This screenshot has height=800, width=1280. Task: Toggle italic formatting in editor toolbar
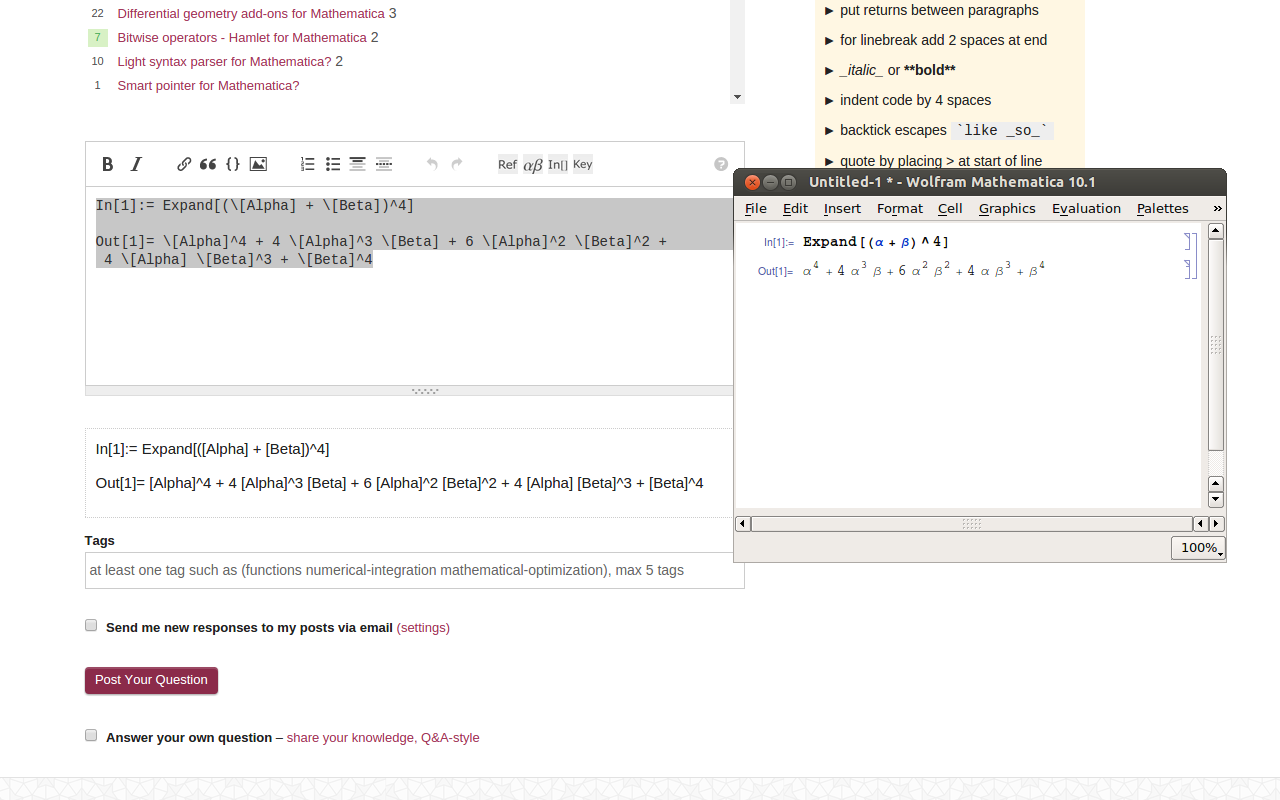point(137,164)
